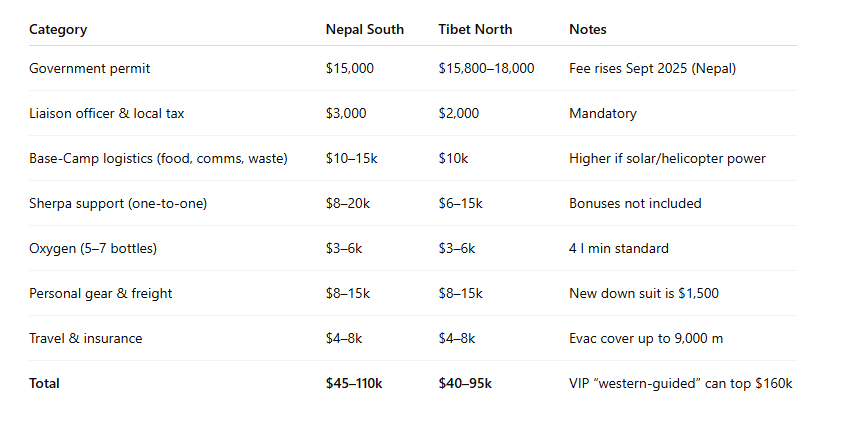
Task: Click the Notes column header
Action: coord(587,30)
